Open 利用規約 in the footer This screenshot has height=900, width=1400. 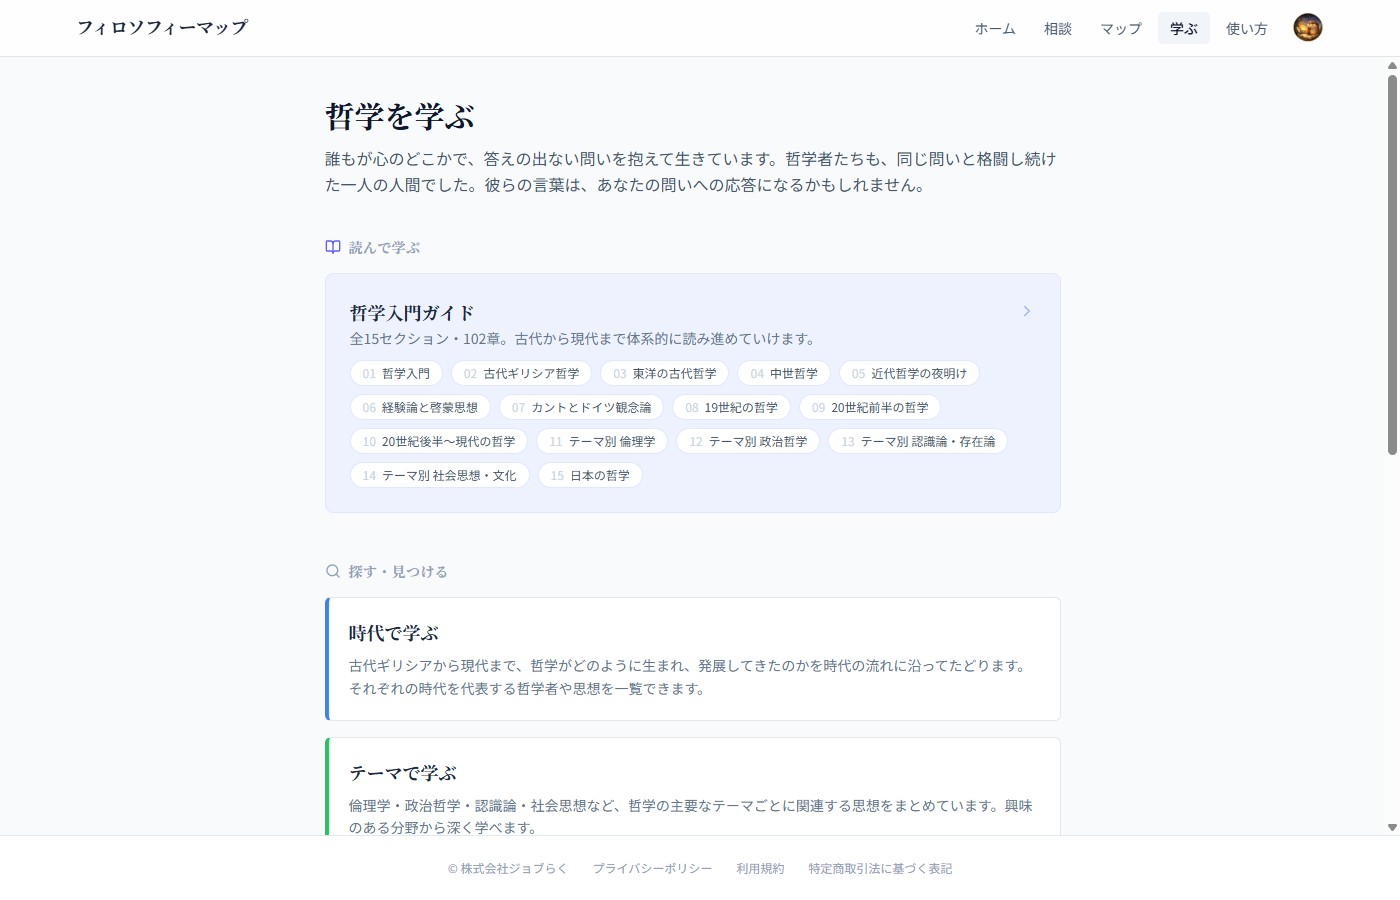[760, 869]
